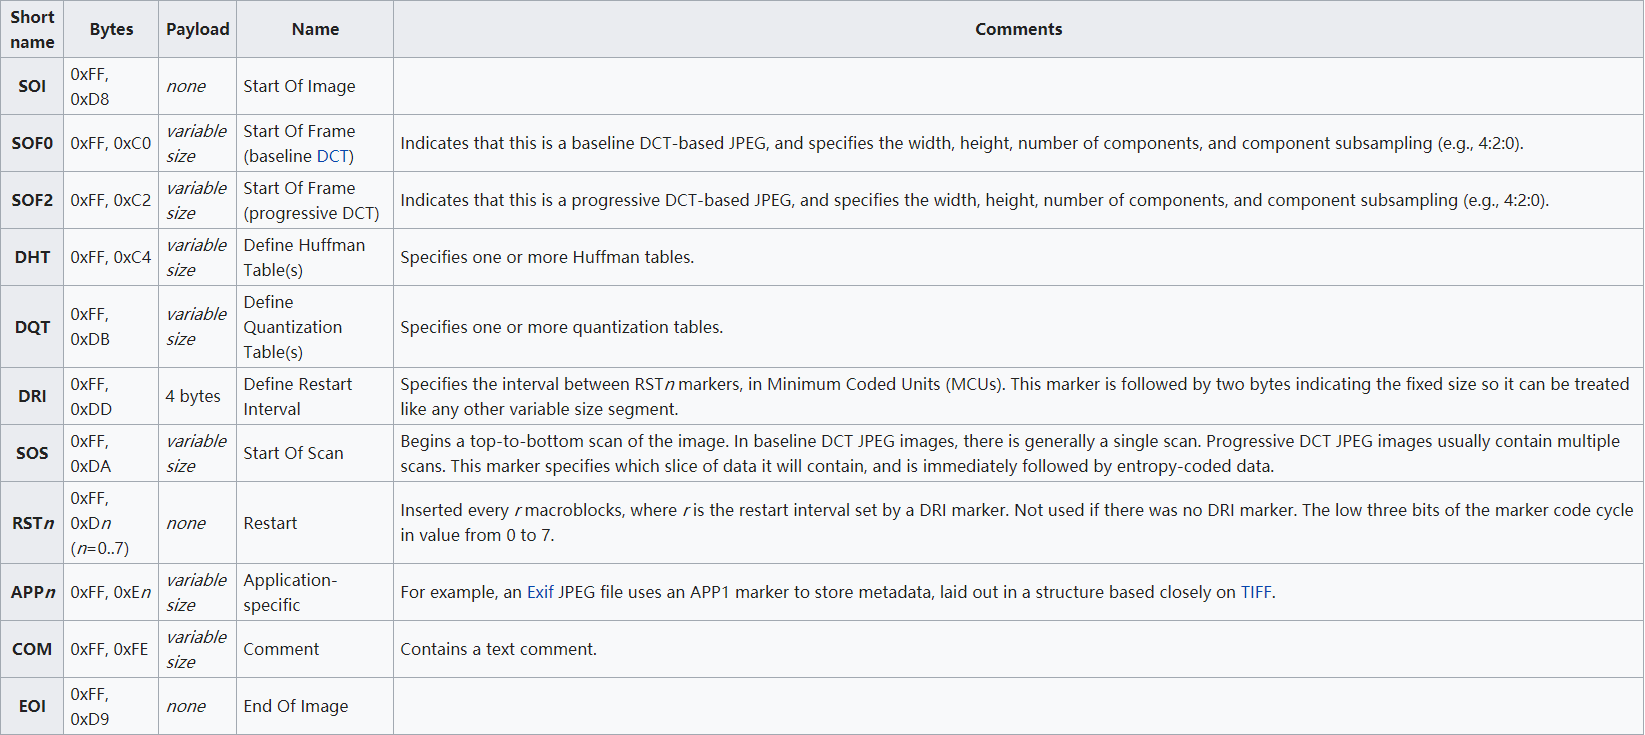This screenshot has width=1645, height=735.
Task: Follow the TIFF link
Action: (1256, 592)
